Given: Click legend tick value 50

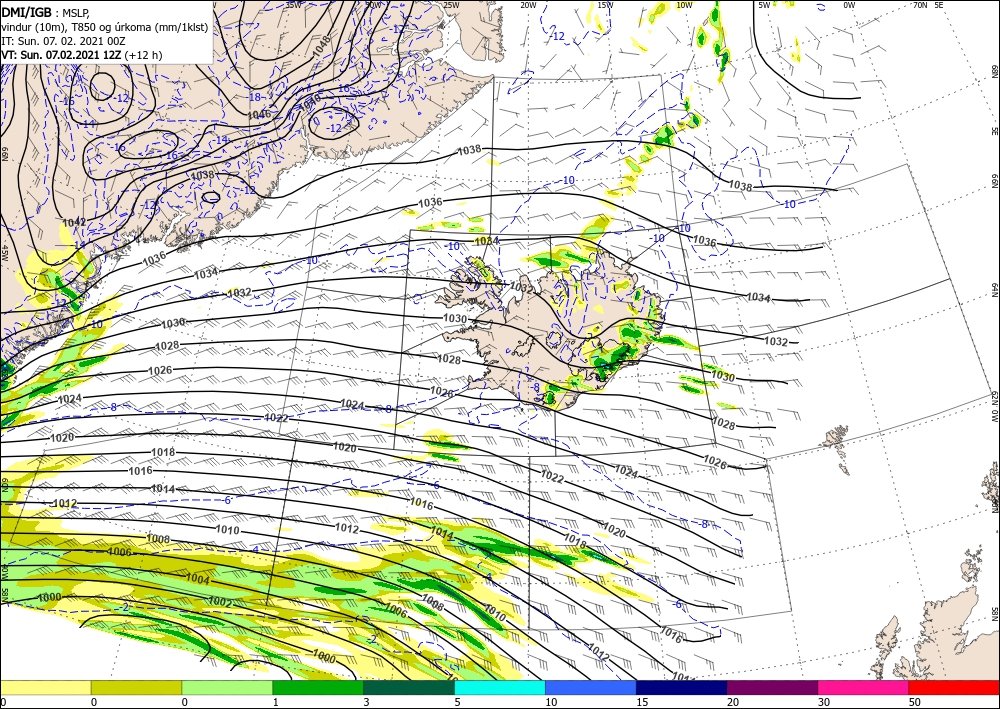Looking at the screenshot, I should point(915,702).
